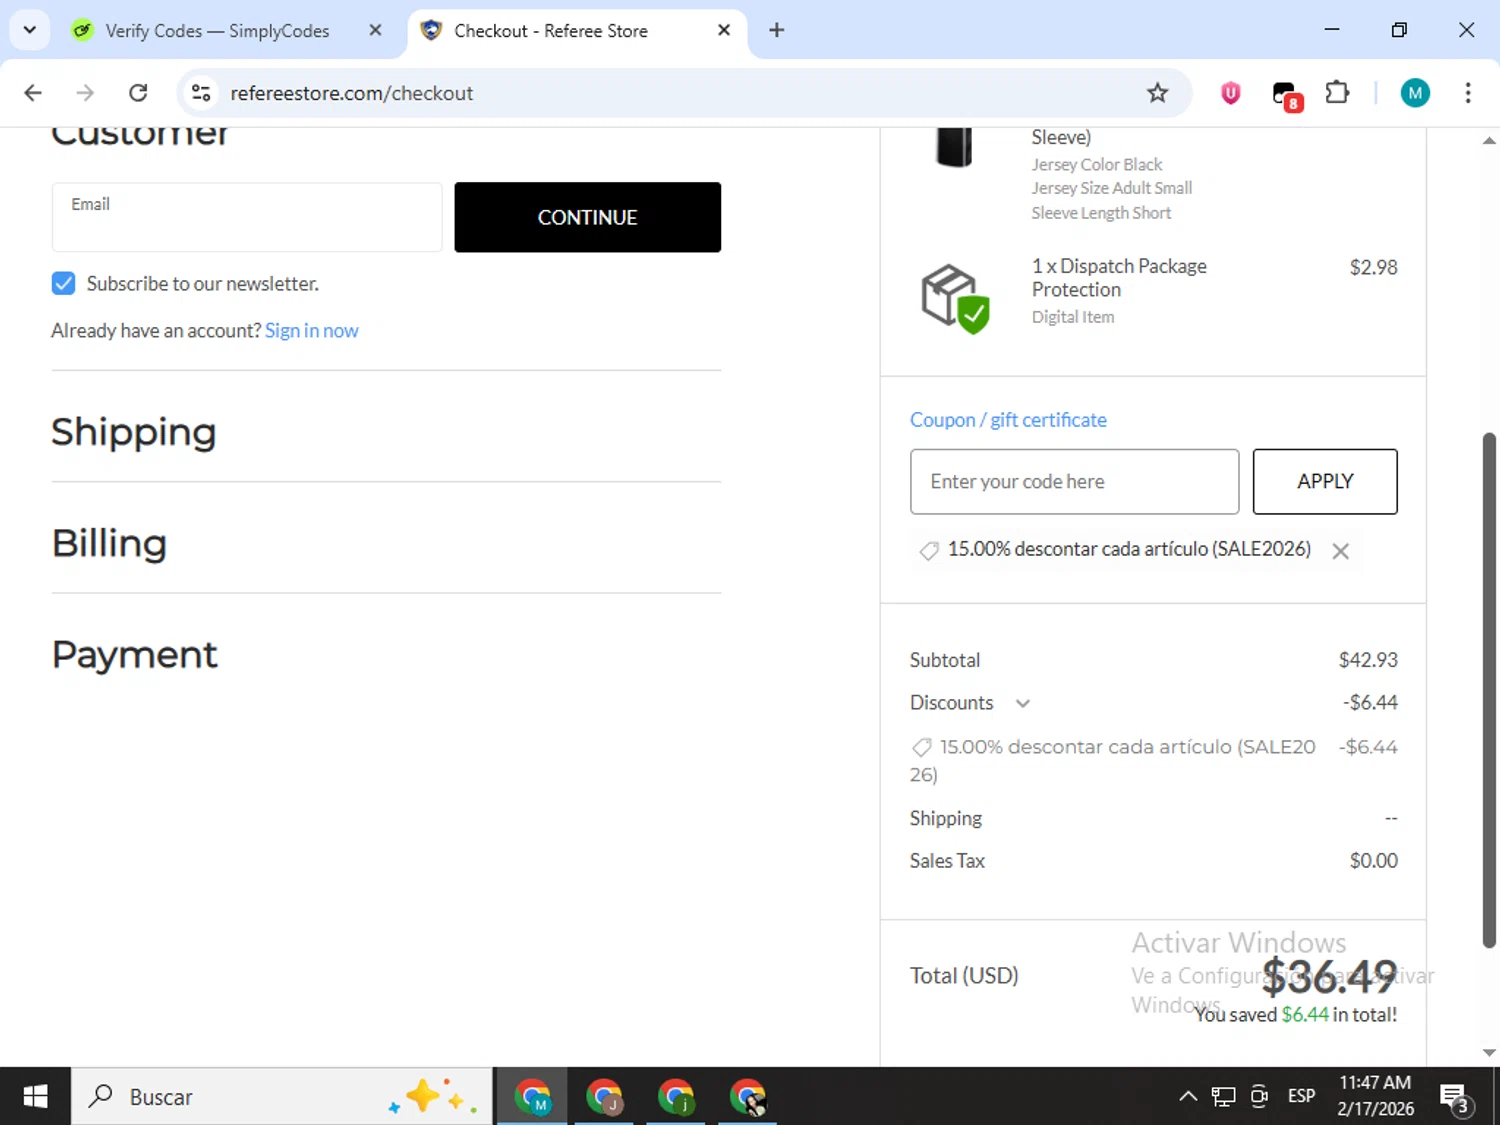1500x1125 pixels.
Task: Close the Checkout - Referee Store tab
Action: point(724,30)
